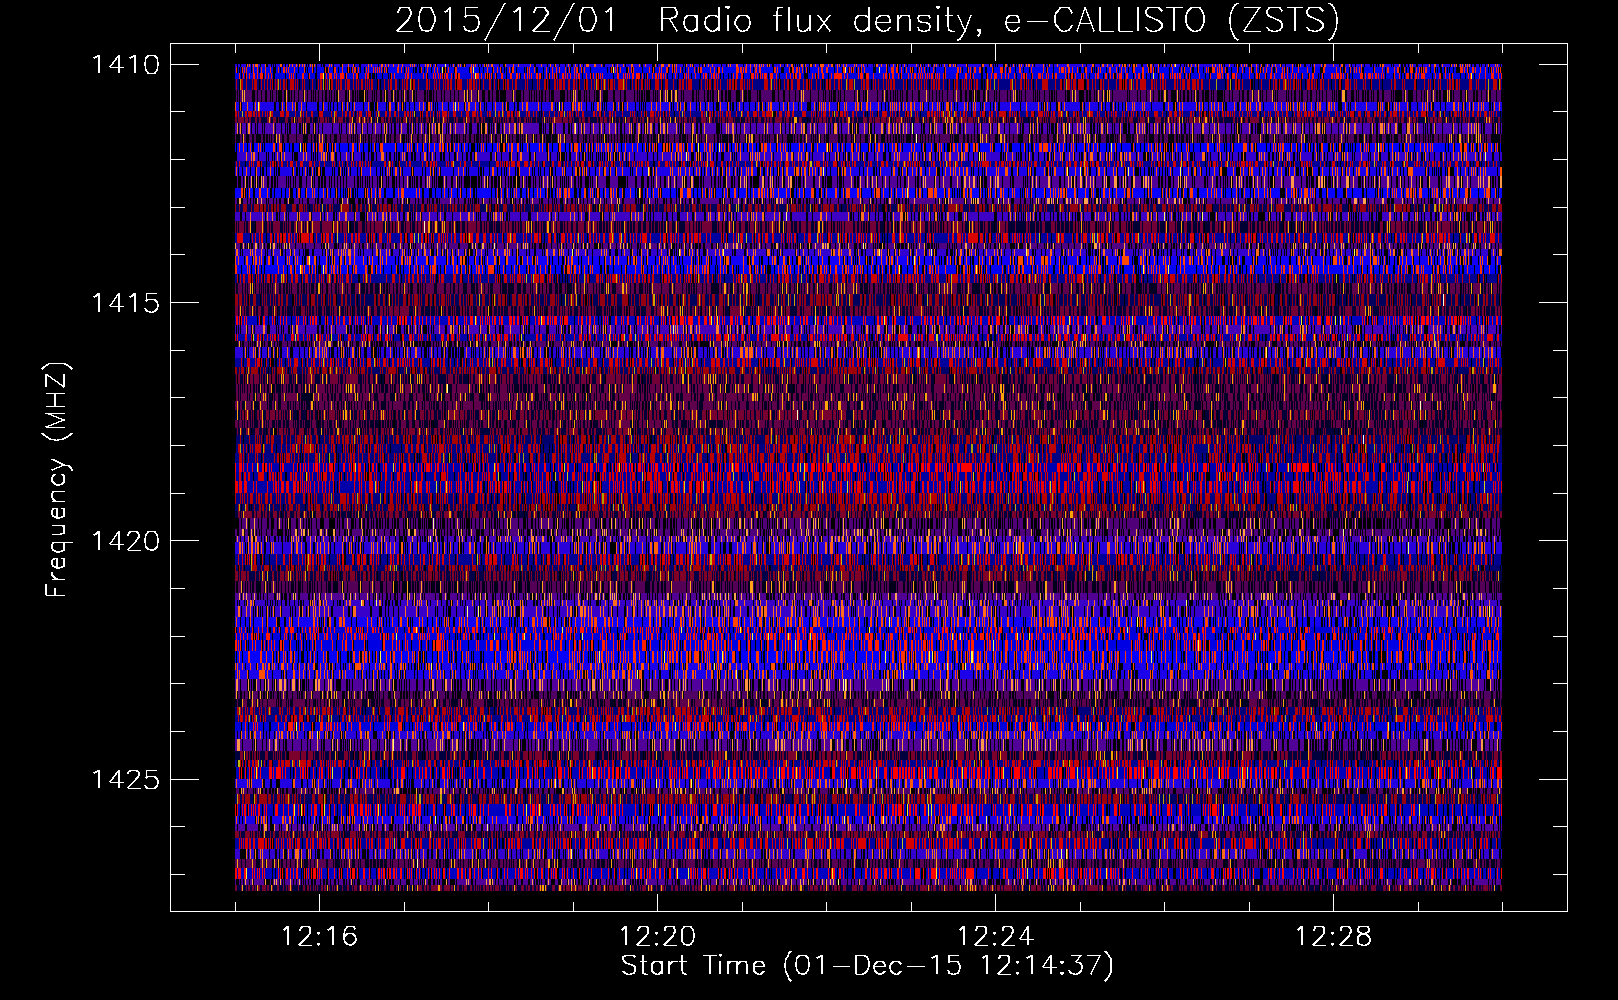This screenshot has width=1618, height=1000.
Task: Click the 1410 frequency axis label
Action: coord(125,65)
